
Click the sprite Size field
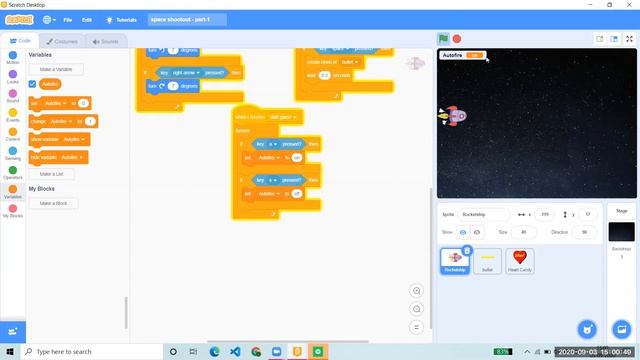pyautogui.click(x=523, y=232)
